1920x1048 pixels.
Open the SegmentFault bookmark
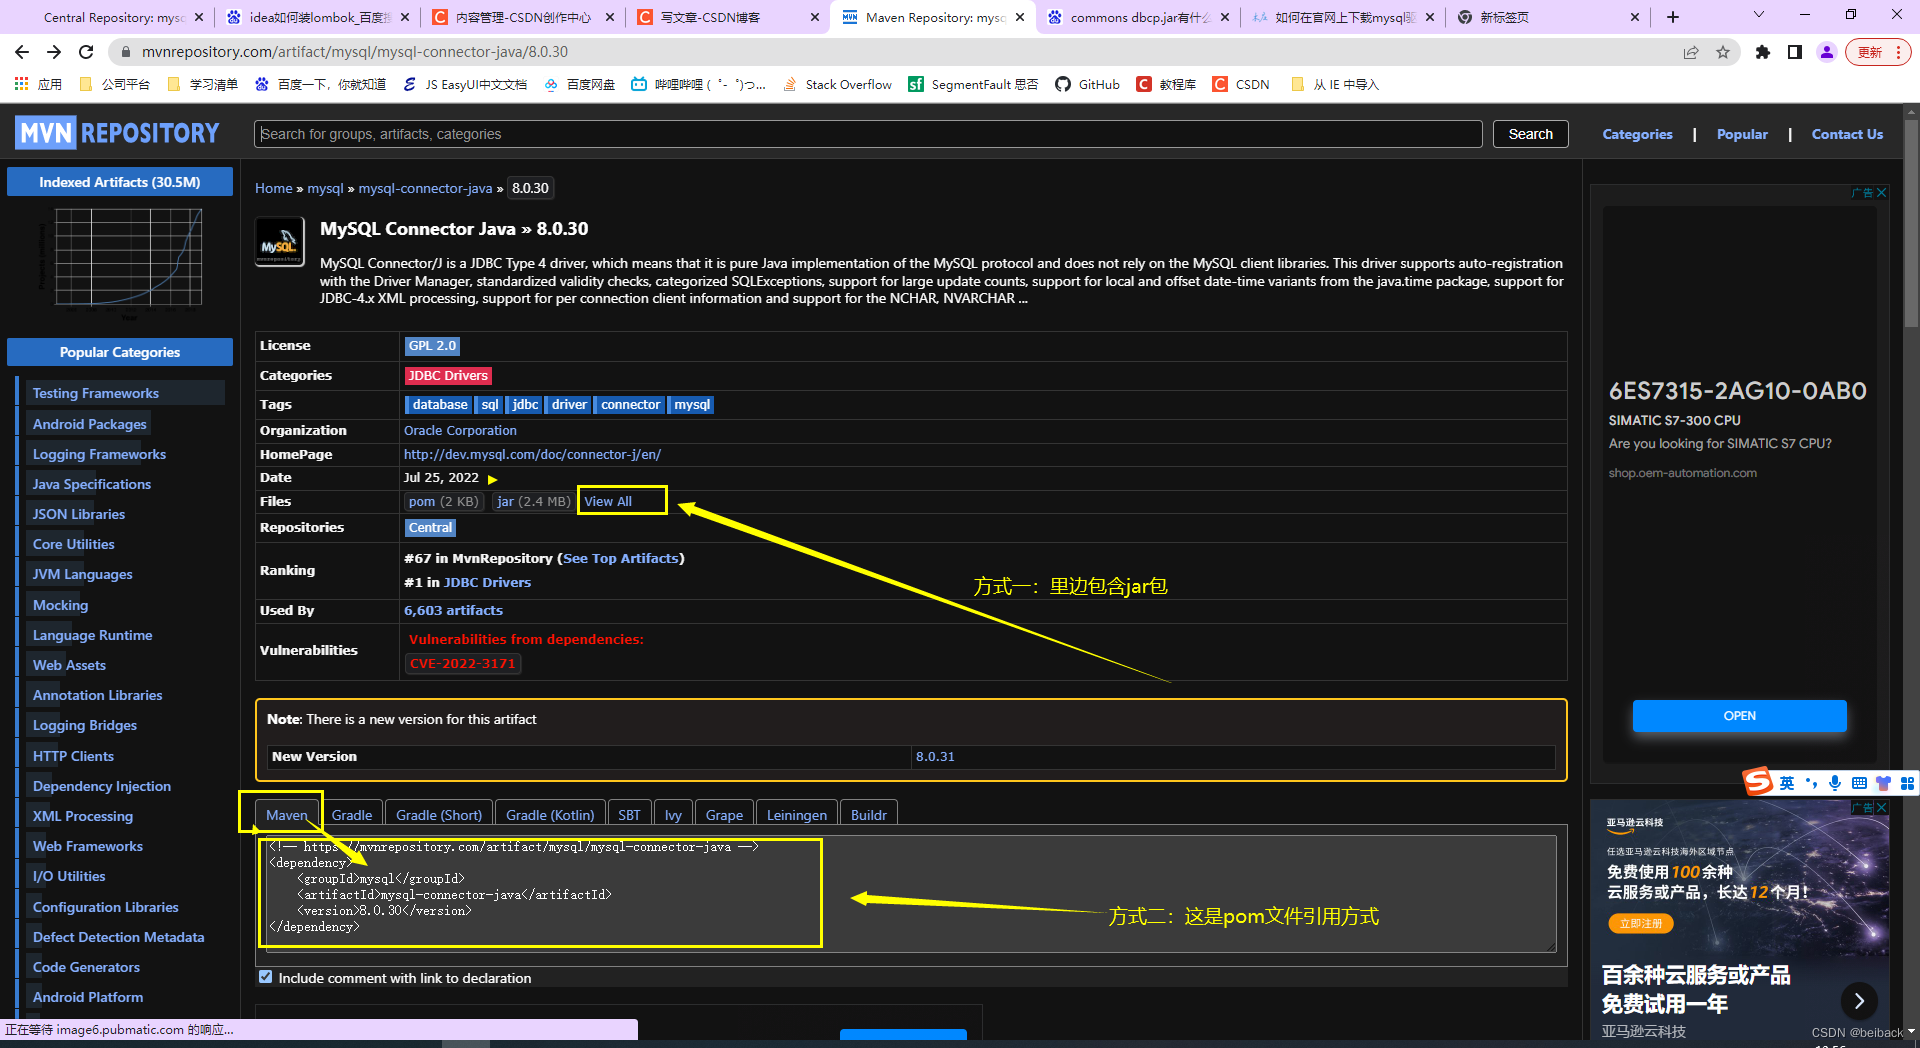click(x=973, y=84)
